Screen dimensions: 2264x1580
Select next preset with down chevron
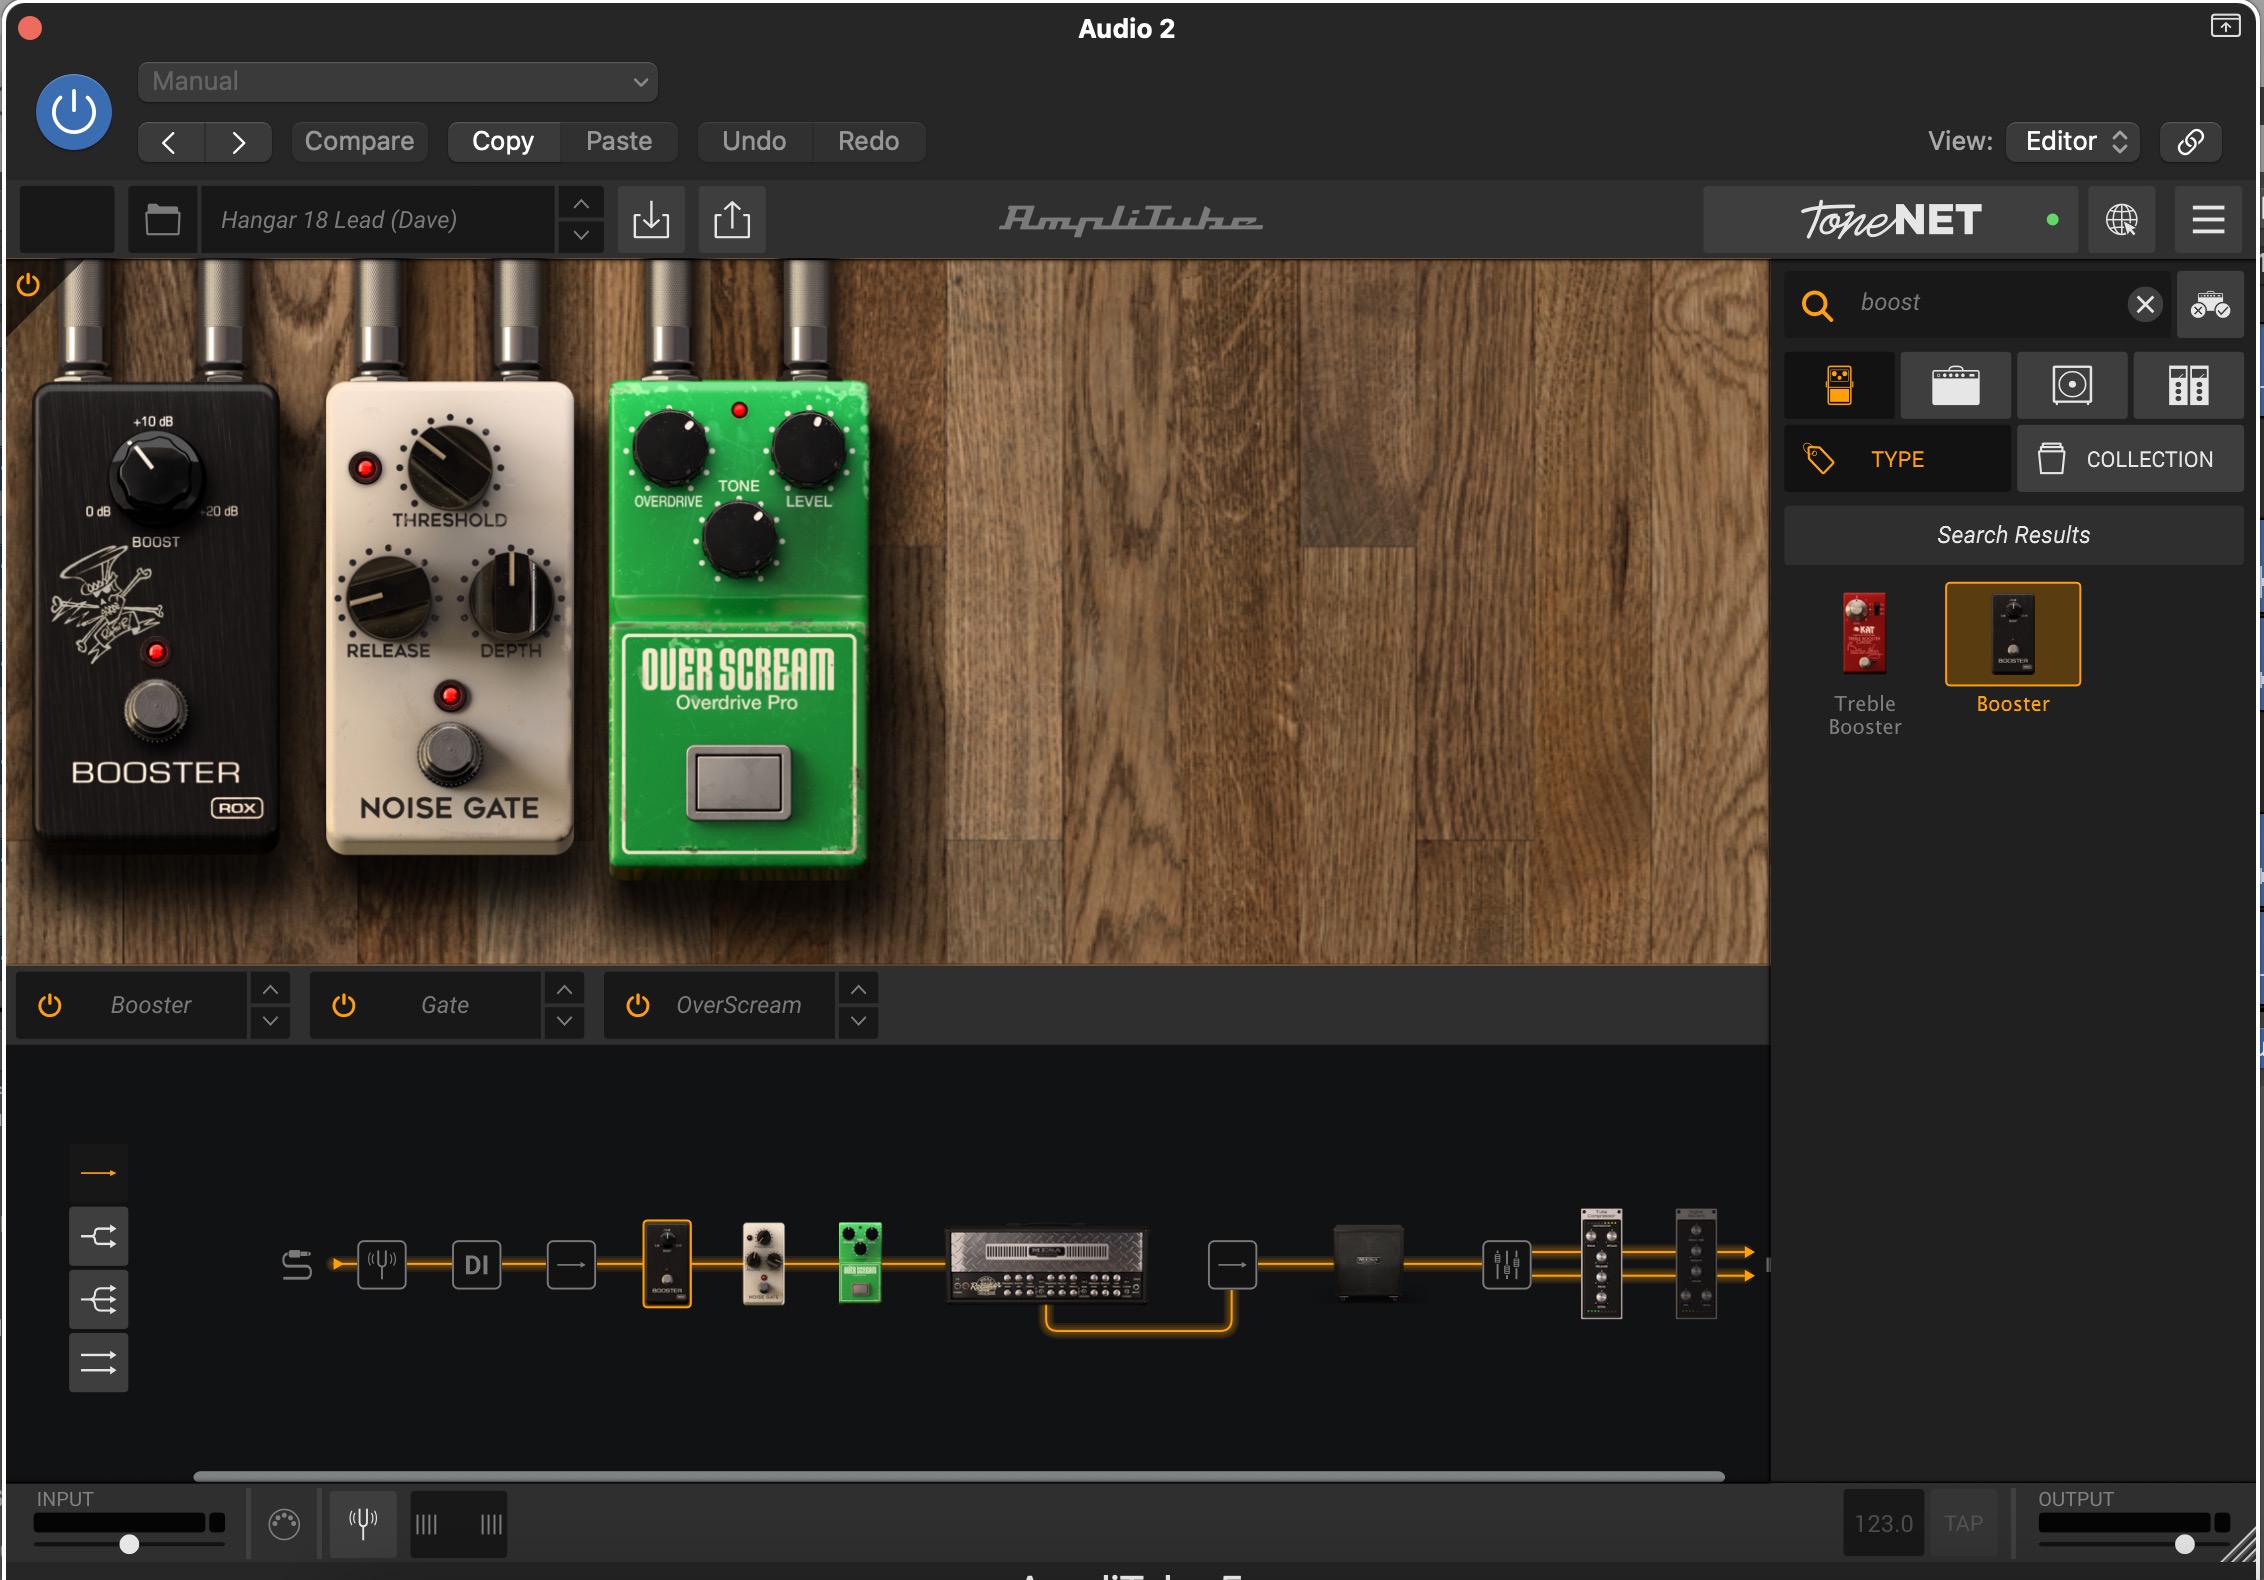(x=581, y=236)
